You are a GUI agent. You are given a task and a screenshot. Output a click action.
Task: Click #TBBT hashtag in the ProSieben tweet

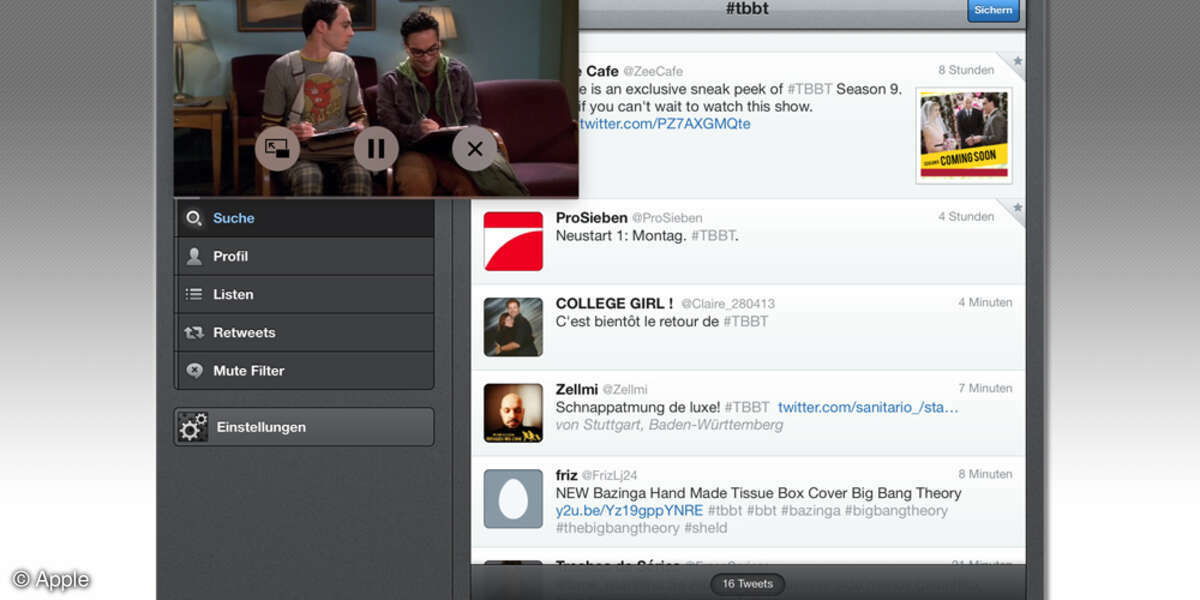[712, 236]
